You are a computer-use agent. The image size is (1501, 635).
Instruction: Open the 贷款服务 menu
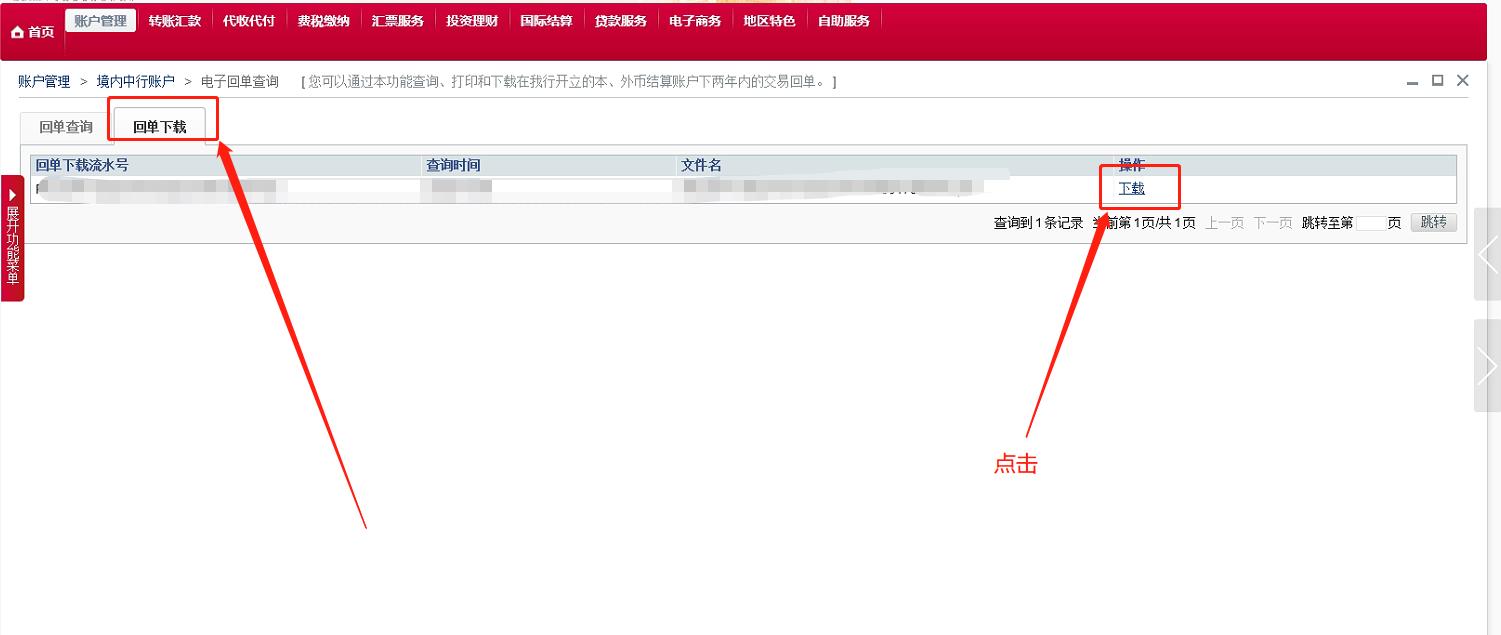[620, 19]
